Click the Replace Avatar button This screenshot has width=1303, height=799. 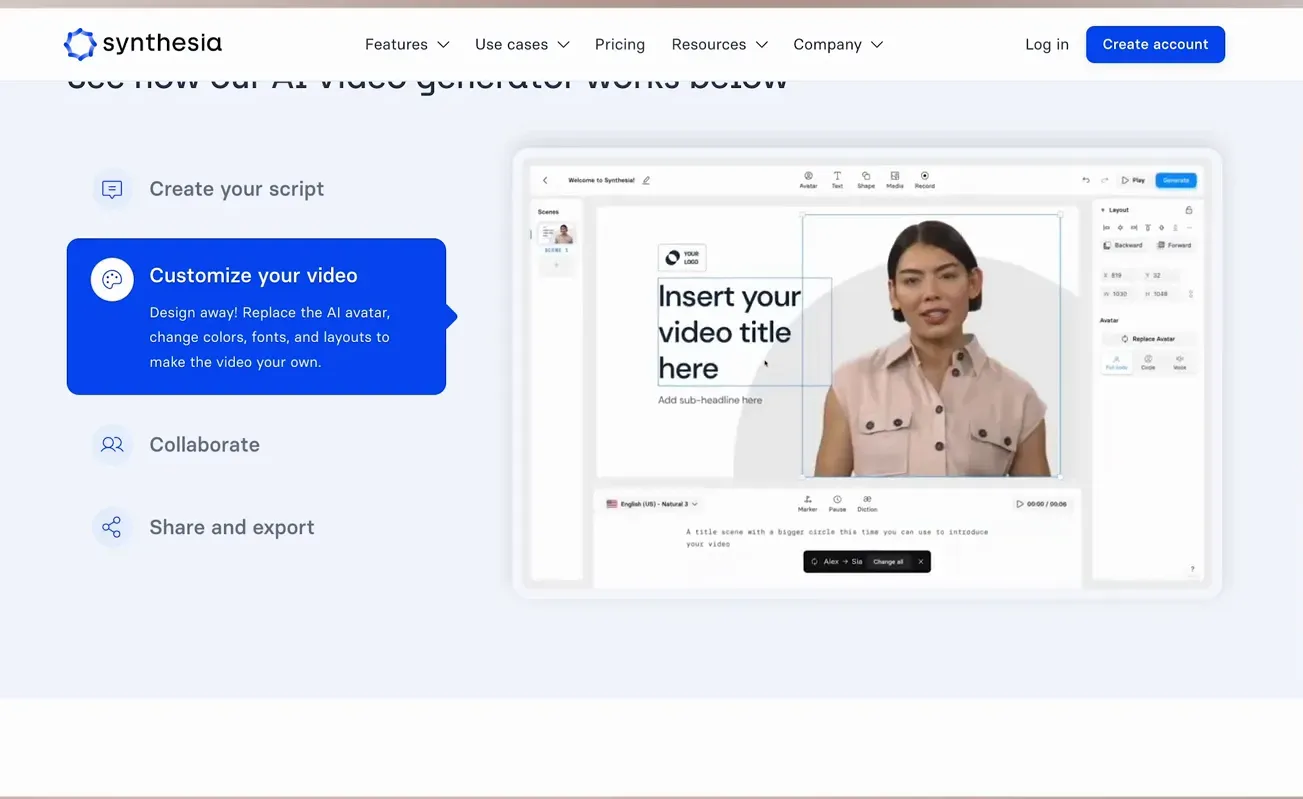1147,339
